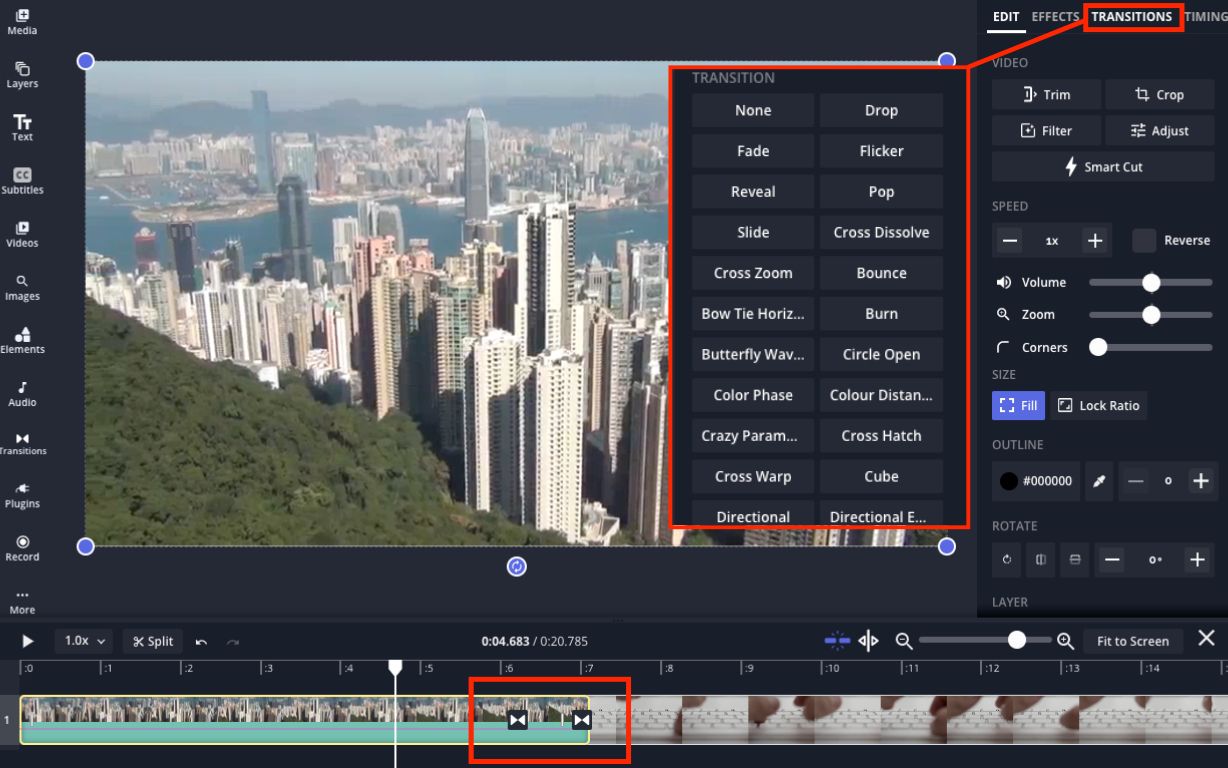The height and width of the screenshot is (768, 1228).
Task: Toggle timeline snapping icon
Action: 837,641
